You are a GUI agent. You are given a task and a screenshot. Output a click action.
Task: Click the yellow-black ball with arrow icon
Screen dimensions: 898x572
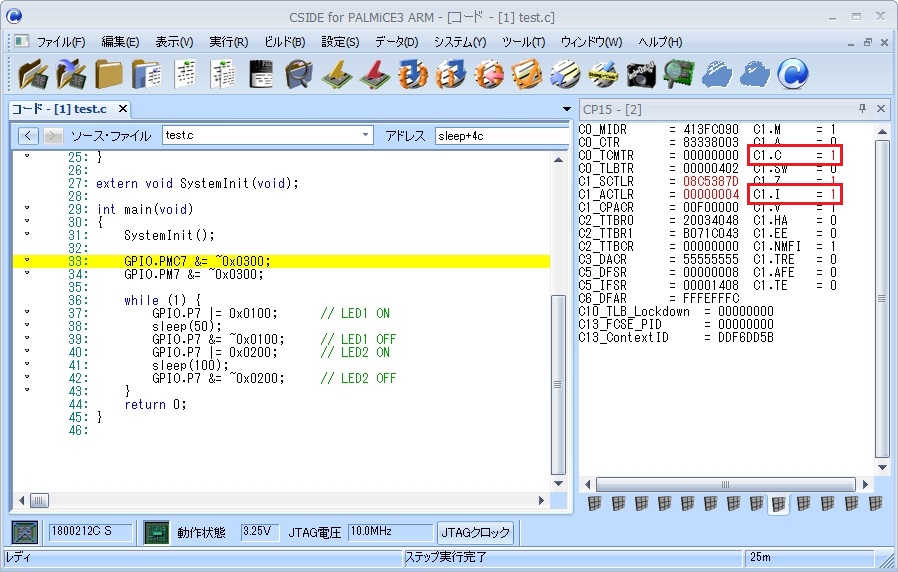[x=603, y=74]
